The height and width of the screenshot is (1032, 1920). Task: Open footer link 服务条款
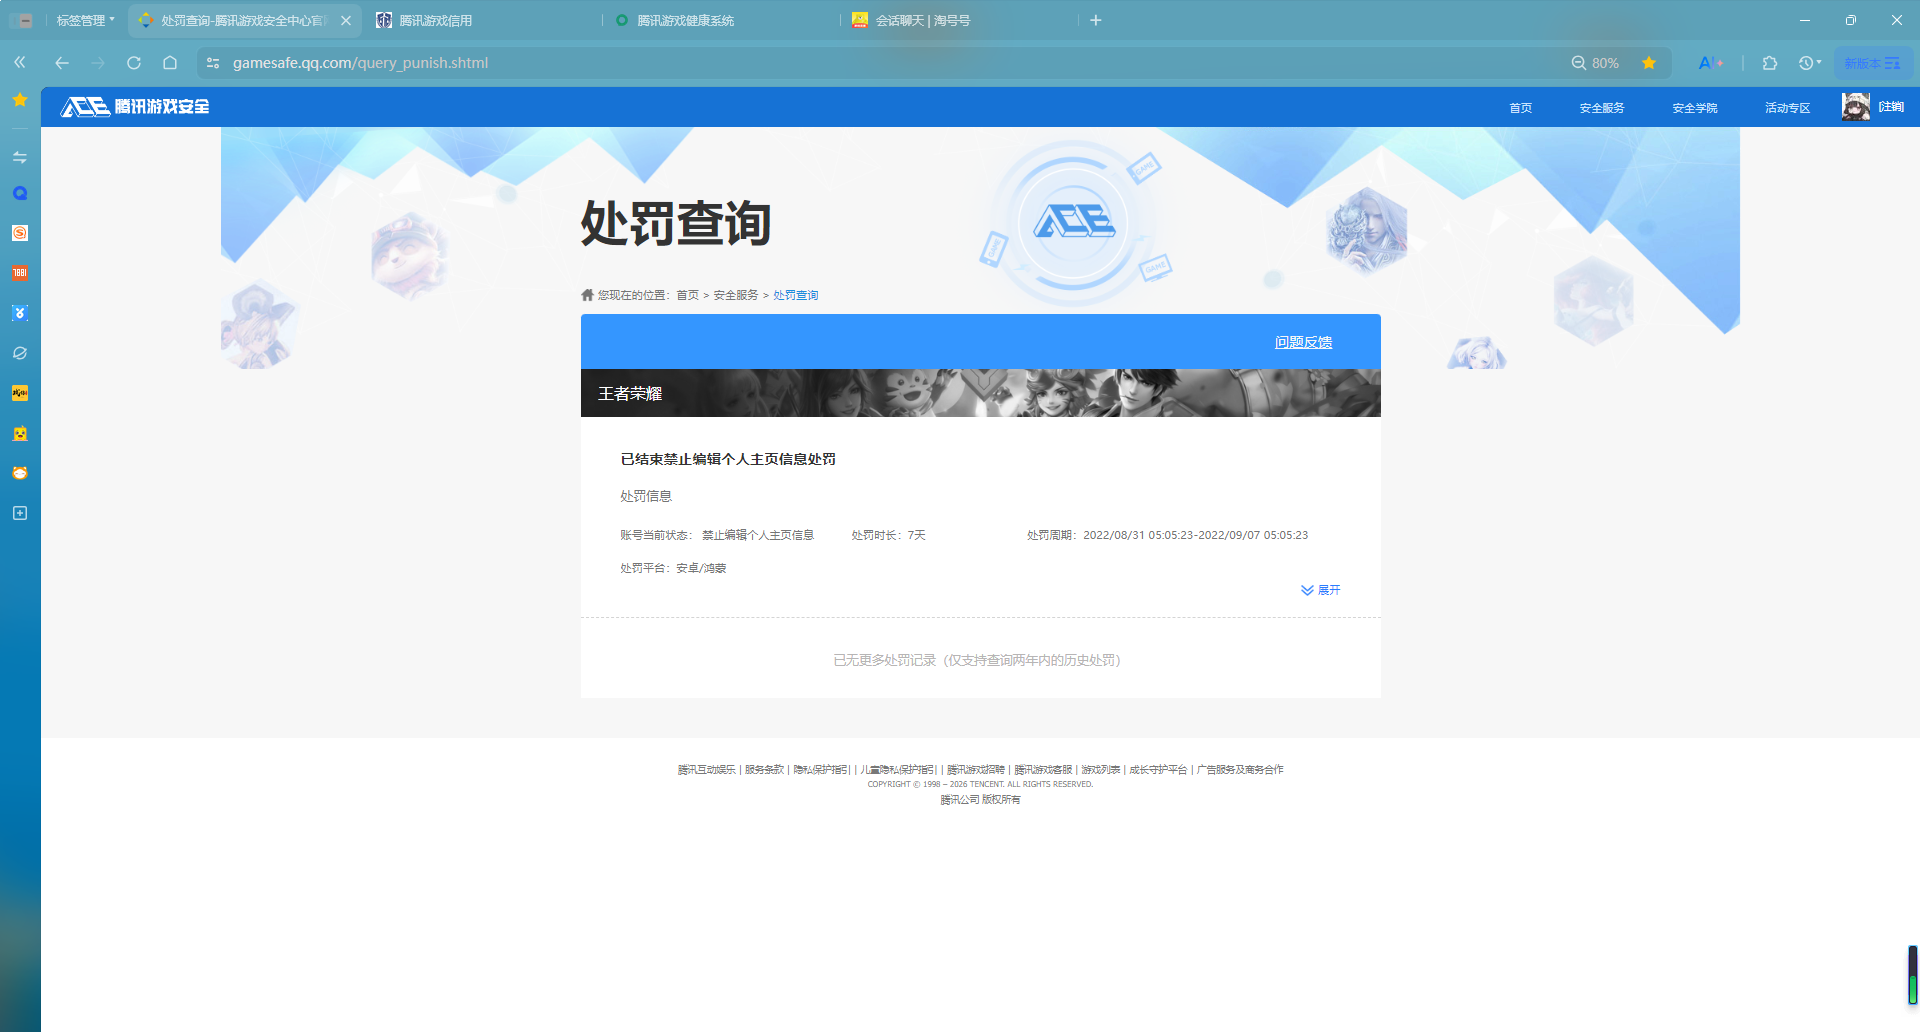coord(764,770)
